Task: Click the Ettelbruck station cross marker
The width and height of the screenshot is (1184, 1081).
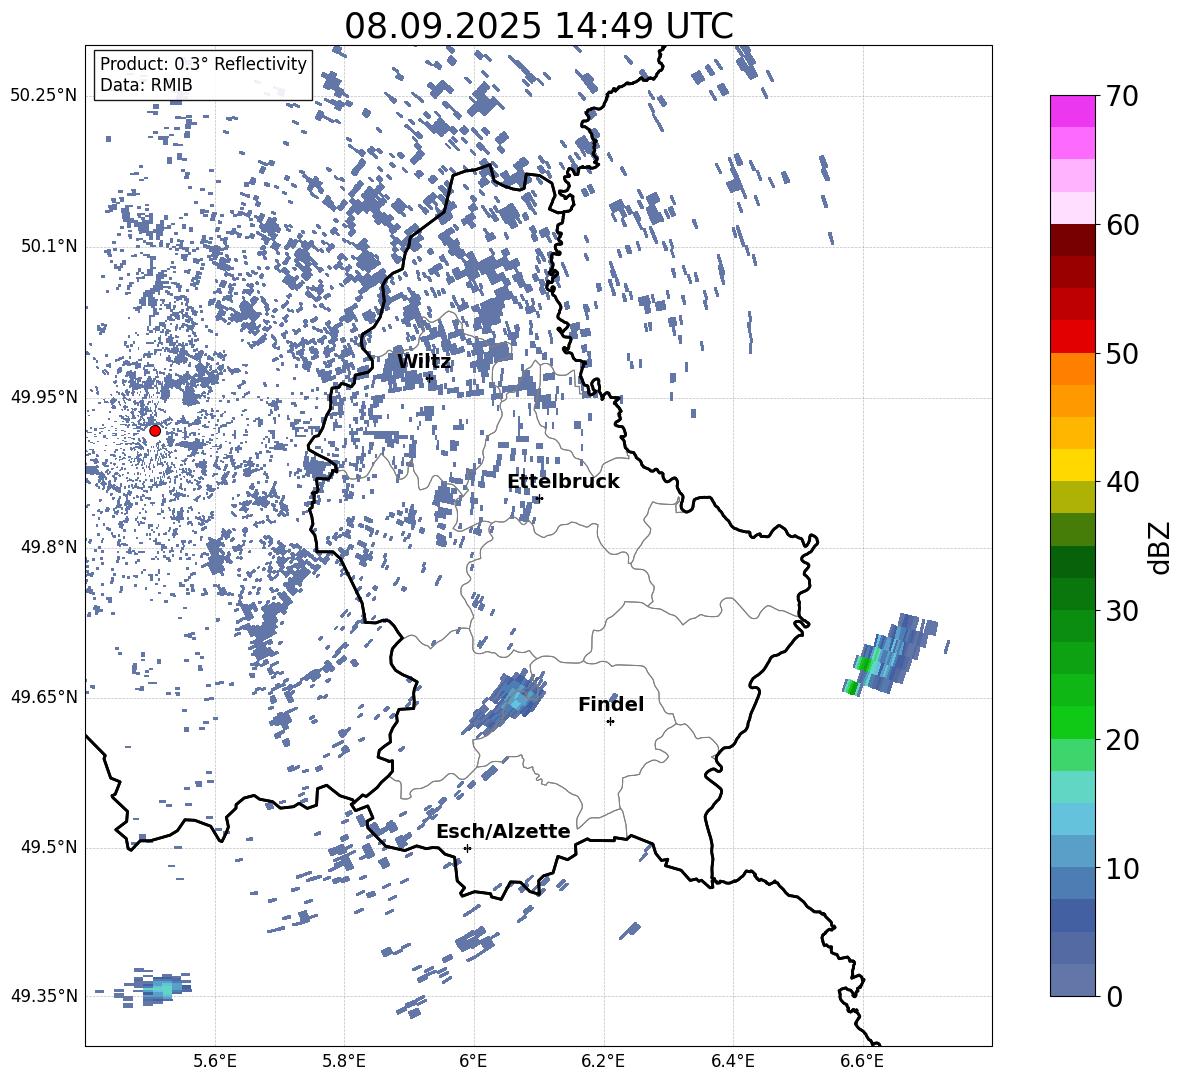Action: (x=538, y=498)
